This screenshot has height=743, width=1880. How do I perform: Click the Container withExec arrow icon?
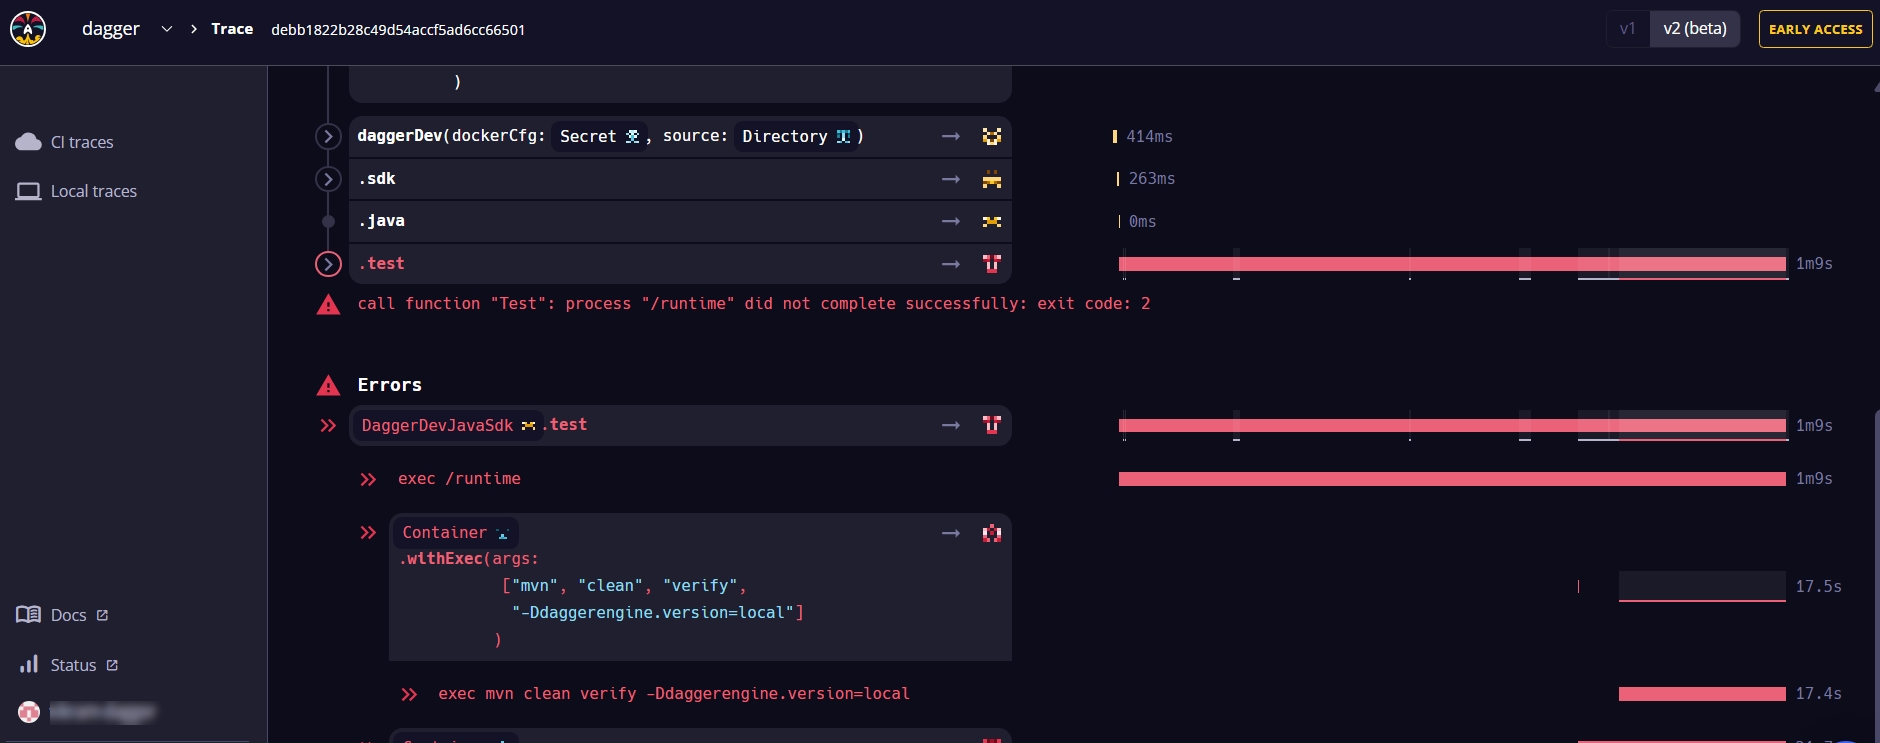tap(951, 533)
